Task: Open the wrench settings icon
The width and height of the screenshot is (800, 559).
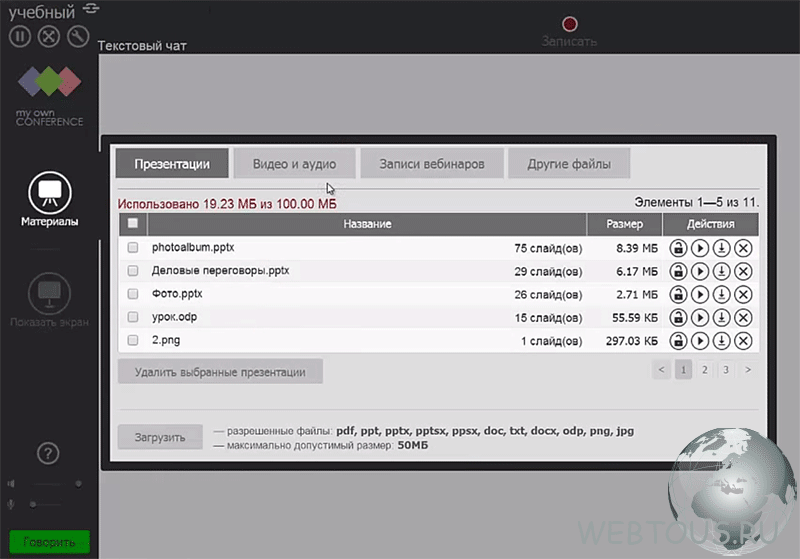Action: [78, 36]
